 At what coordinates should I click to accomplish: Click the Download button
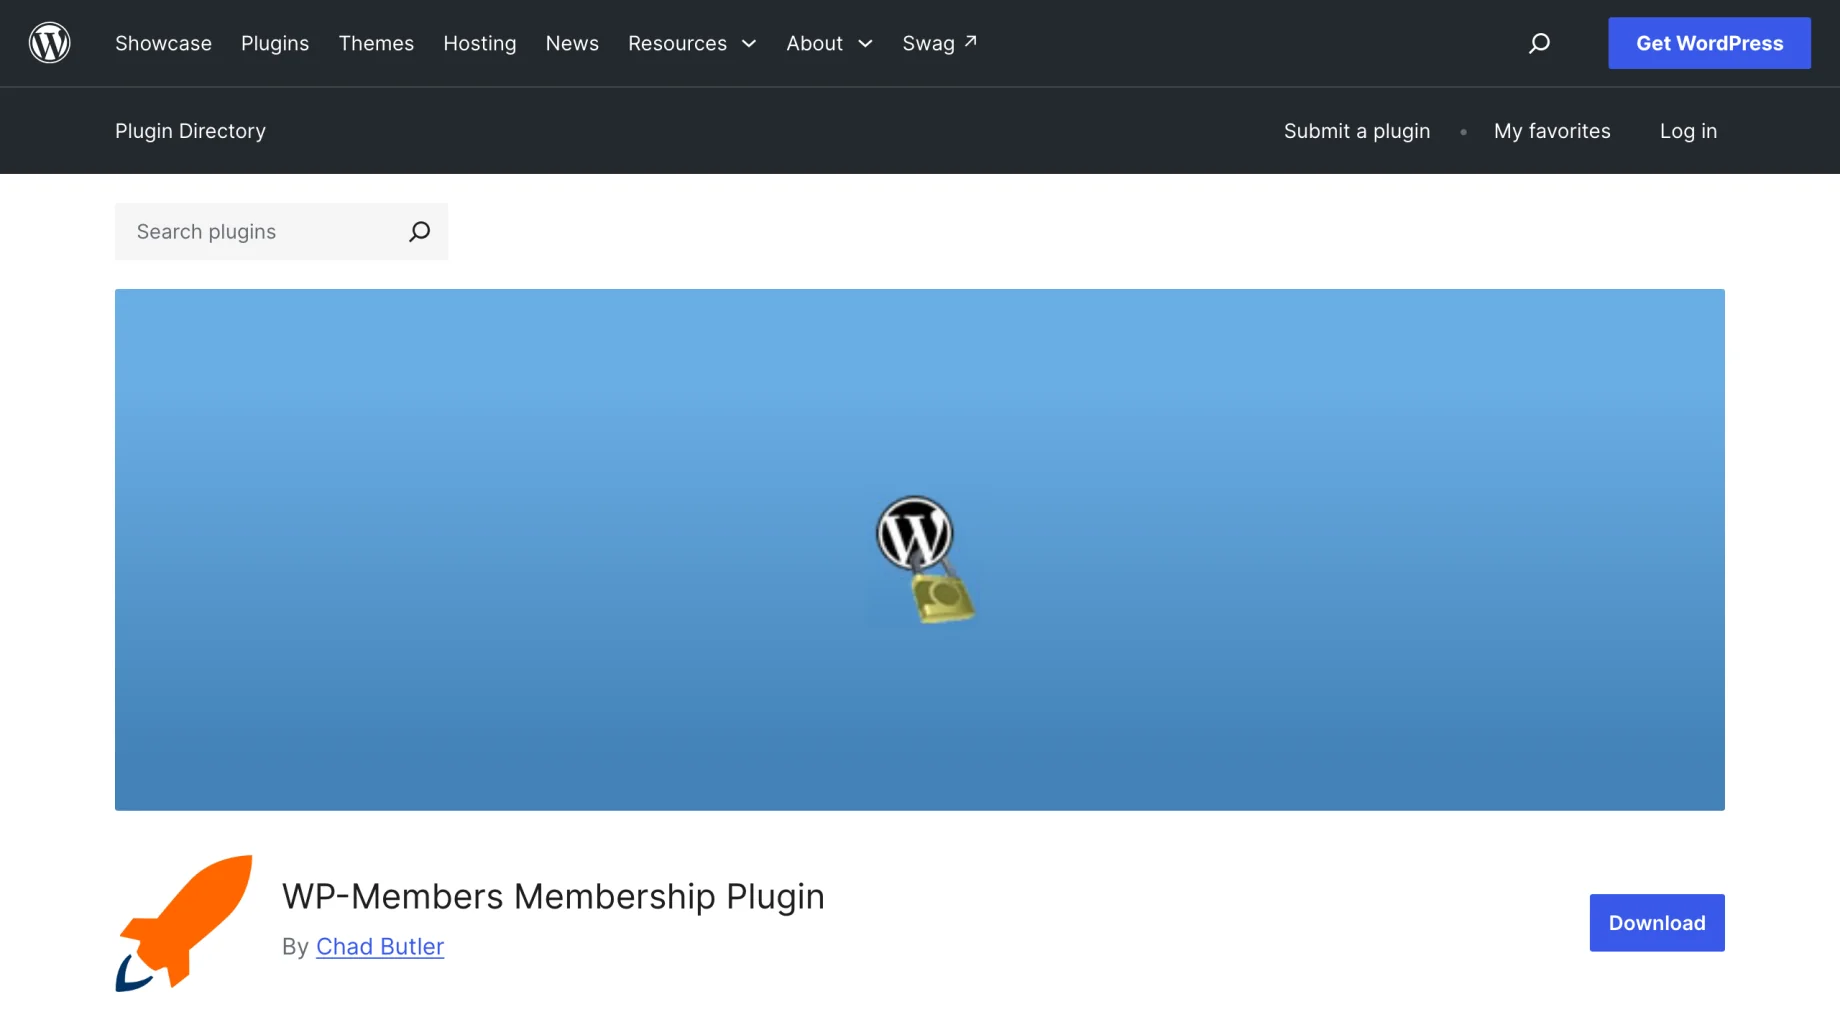pyautogui.click(x=1657, y=923)
